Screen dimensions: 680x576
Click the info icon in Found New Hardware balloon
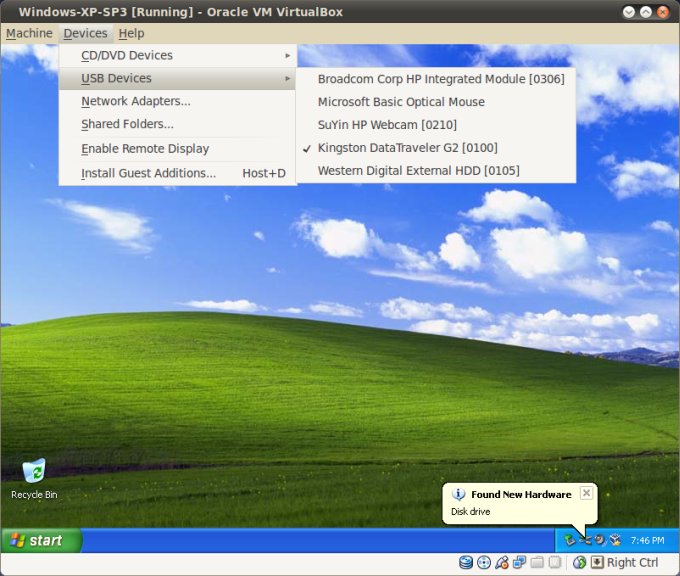458,494
